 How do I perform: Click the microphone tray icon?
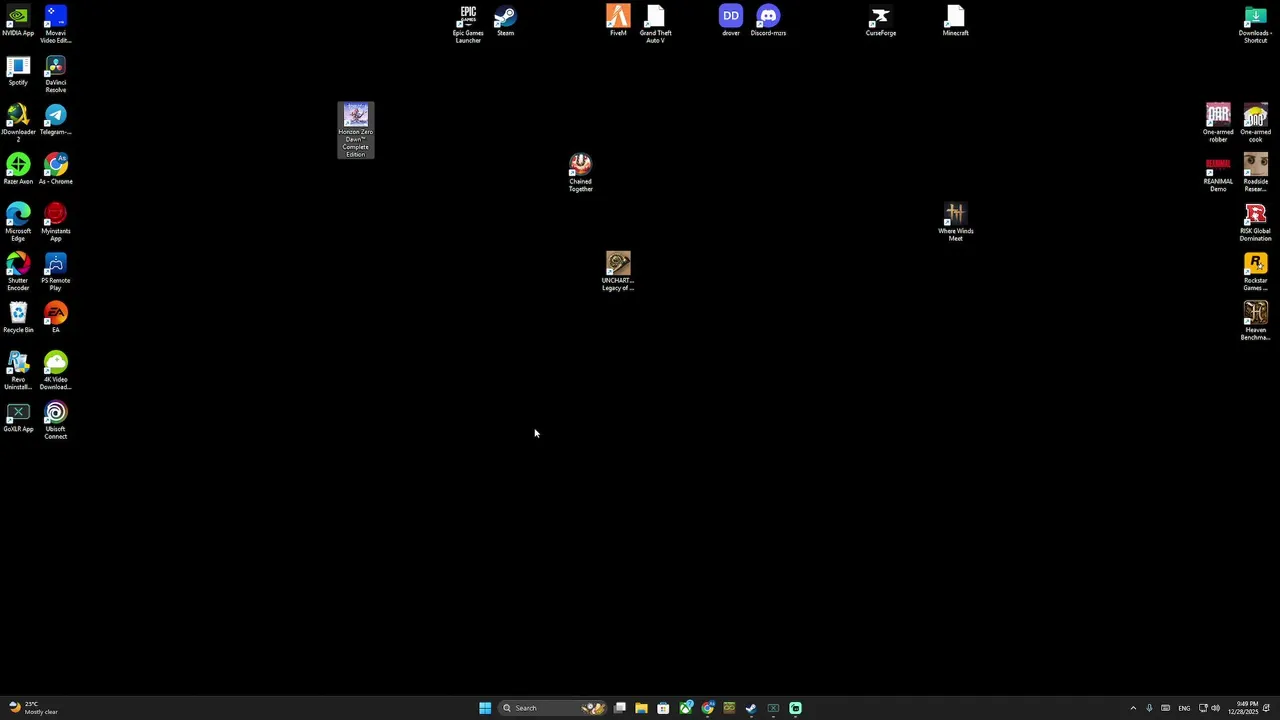1149,708
